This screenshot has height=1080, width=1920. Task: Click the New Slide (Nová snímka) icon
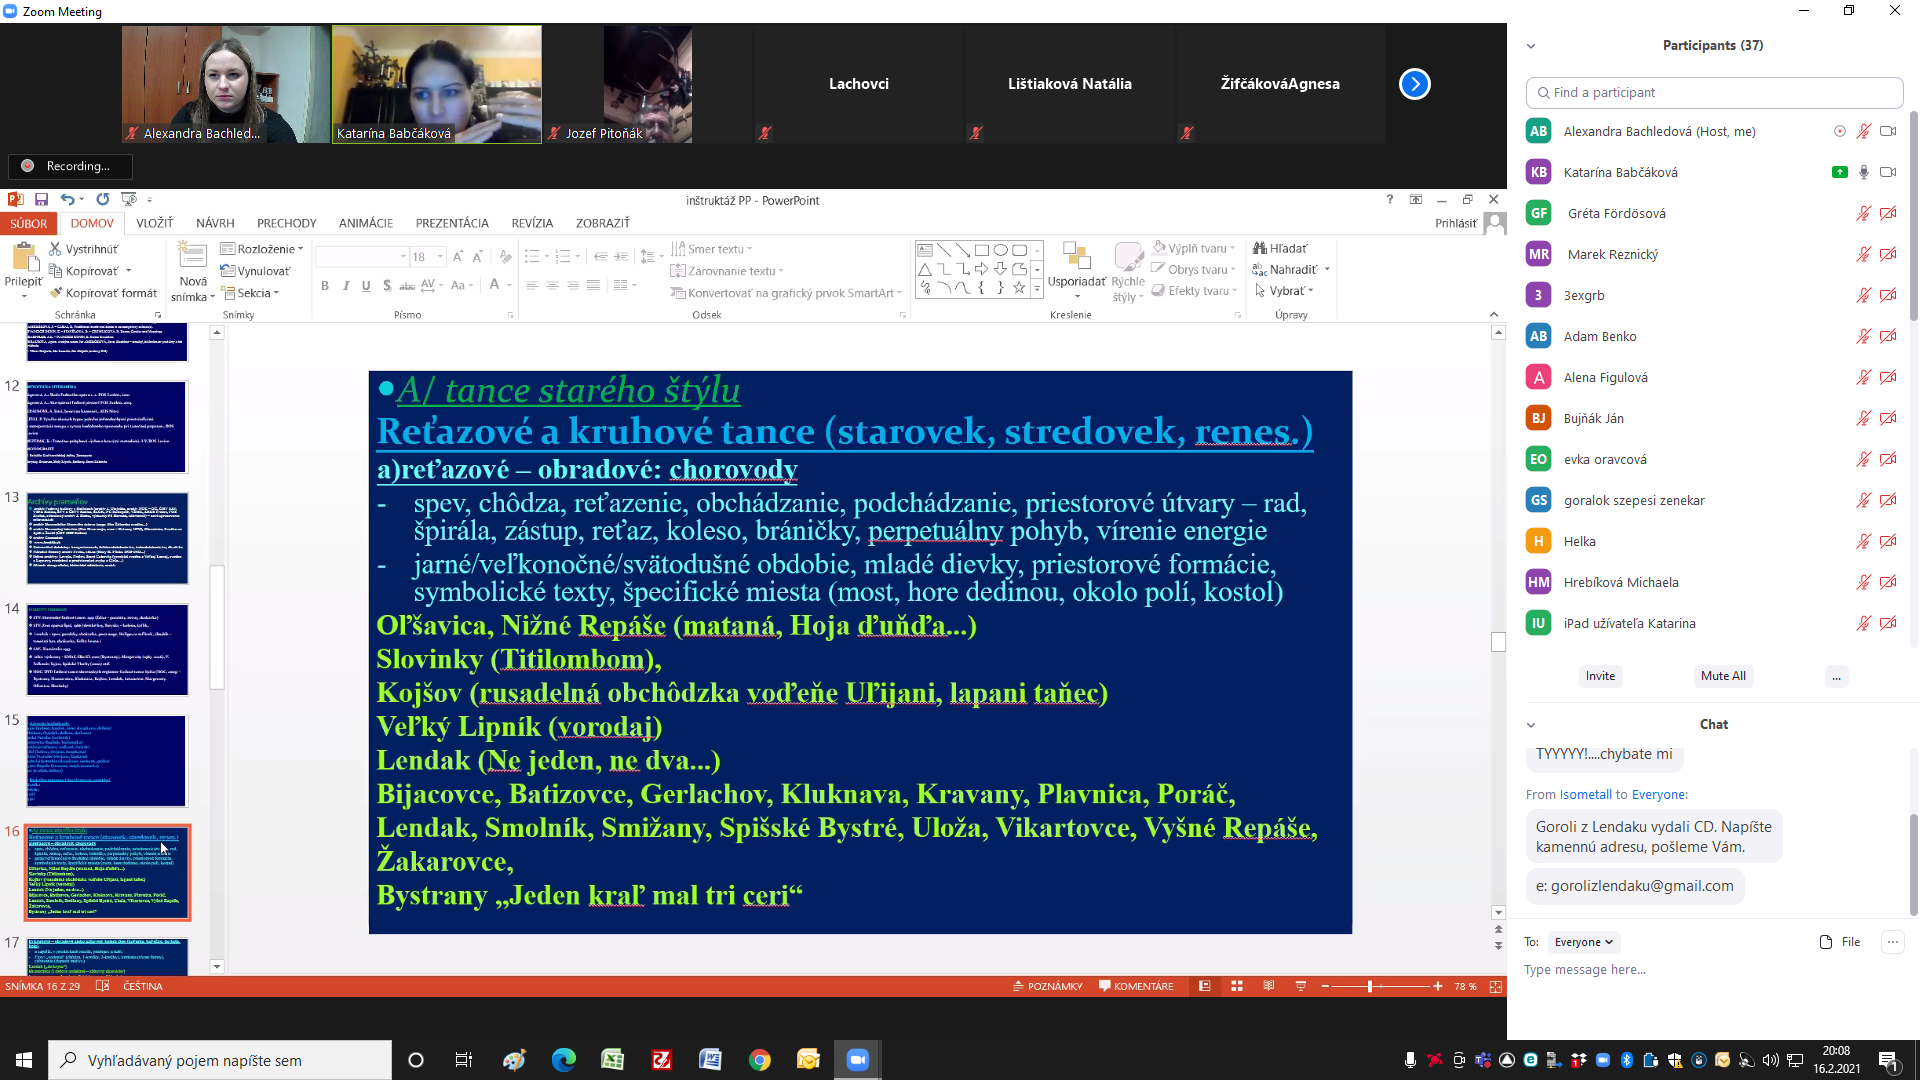point(192,257)
